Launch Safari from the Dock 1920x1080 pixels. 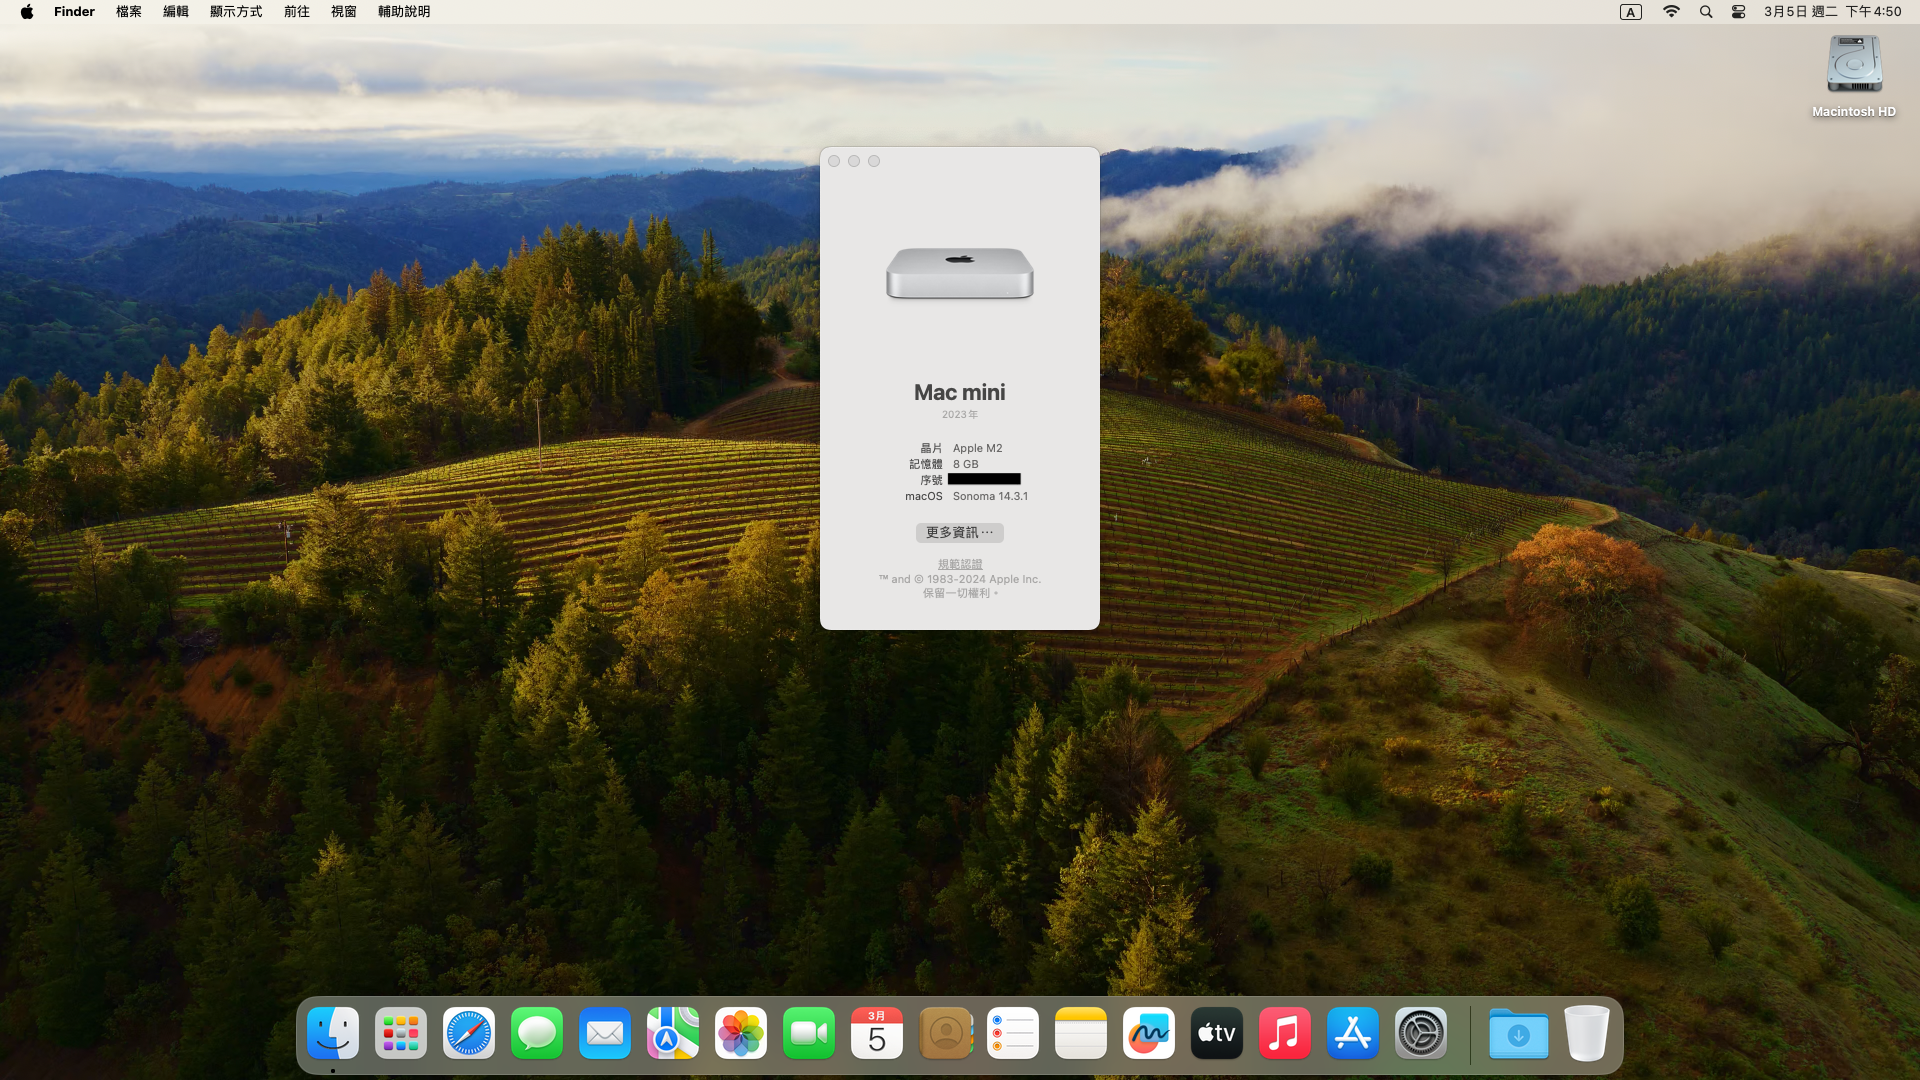point(469,1033)
